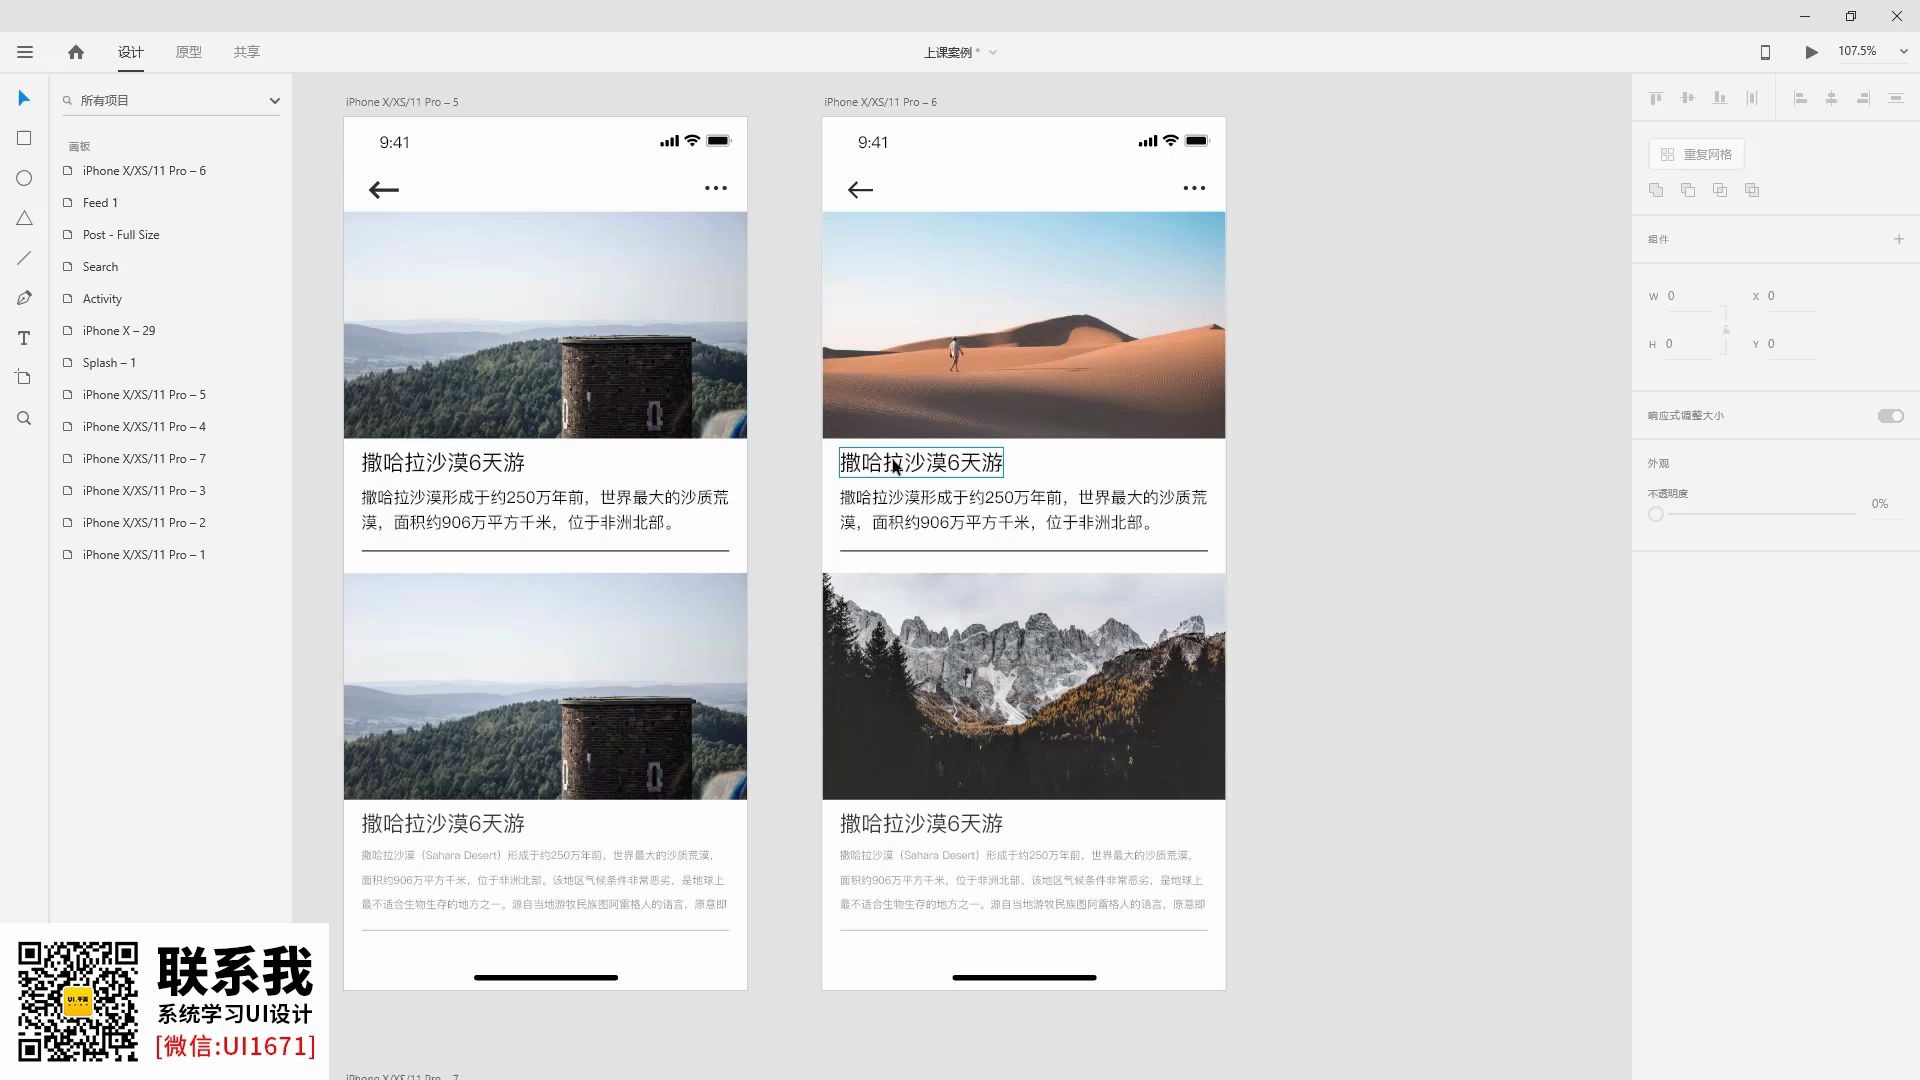Switch to the 共享 tab
Screen dimensions: 1920x1080
(x=247, y=52)
